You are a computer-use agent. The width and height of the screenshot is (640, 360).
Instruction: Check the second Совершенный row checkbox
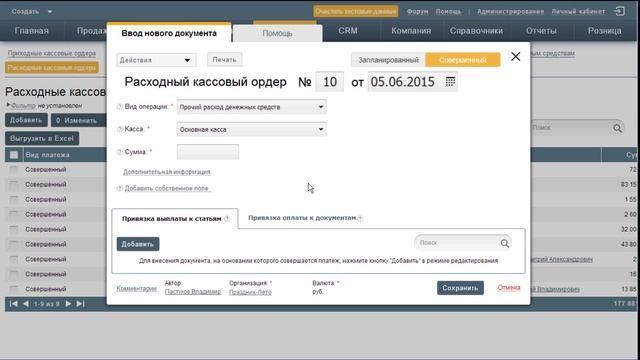point(14,184)
